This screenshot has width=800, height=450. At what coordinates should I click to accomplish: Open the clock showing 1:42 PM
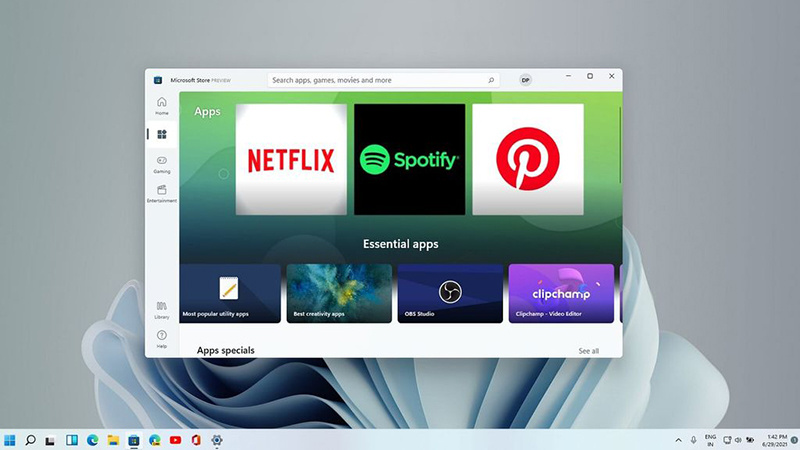tap(774, 440)
